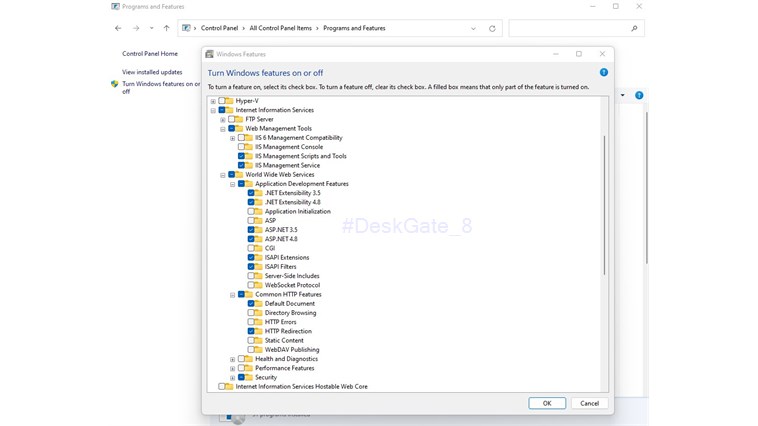This screenshot has height=426, width=758.
Task: Click the shield icon beside Turn Windows features
Action: coord(115,84)
